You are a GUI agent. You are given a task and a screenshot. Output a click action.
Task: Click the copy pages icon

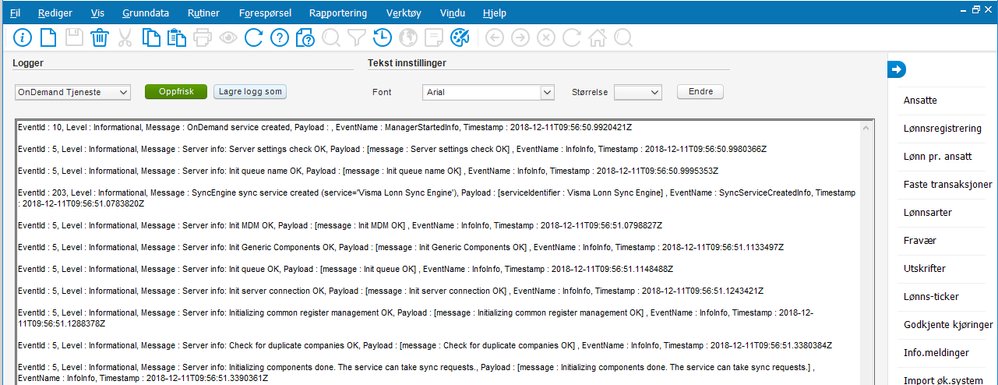pos(151,38)
